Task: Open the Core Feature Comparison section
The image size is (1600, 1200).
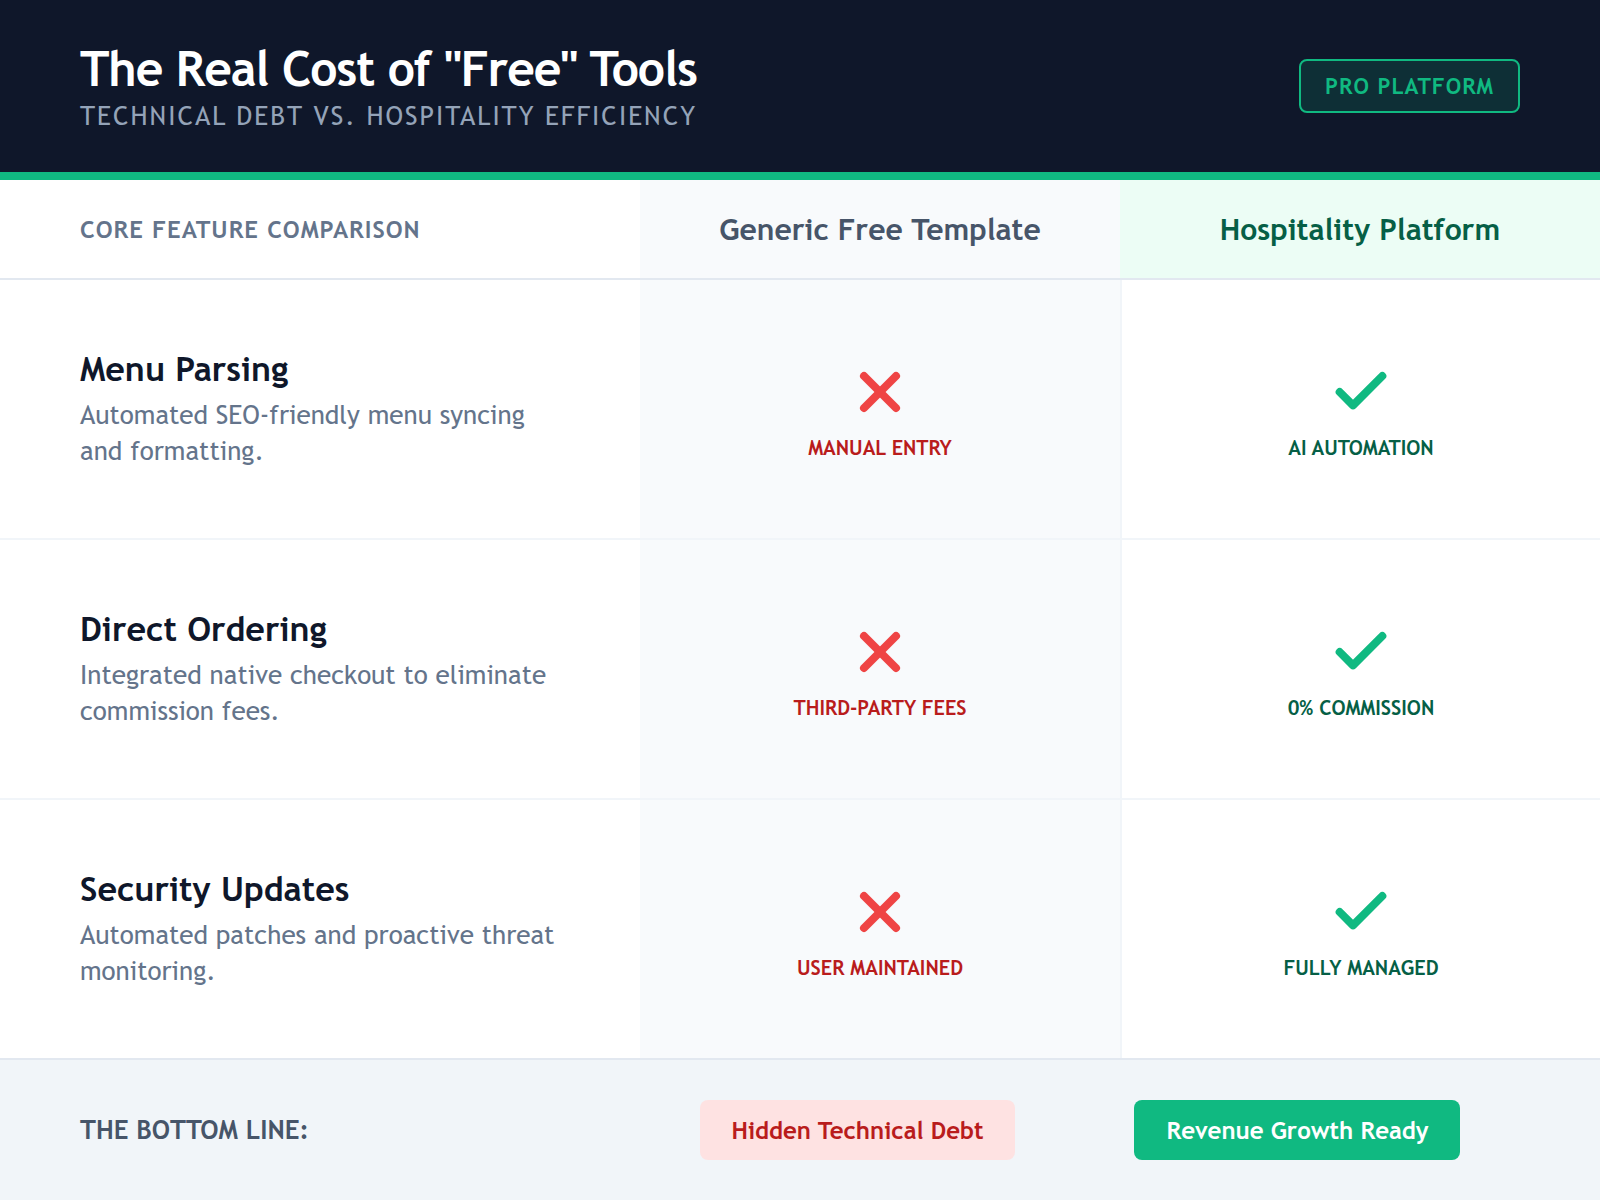Action: pos(250,229)
